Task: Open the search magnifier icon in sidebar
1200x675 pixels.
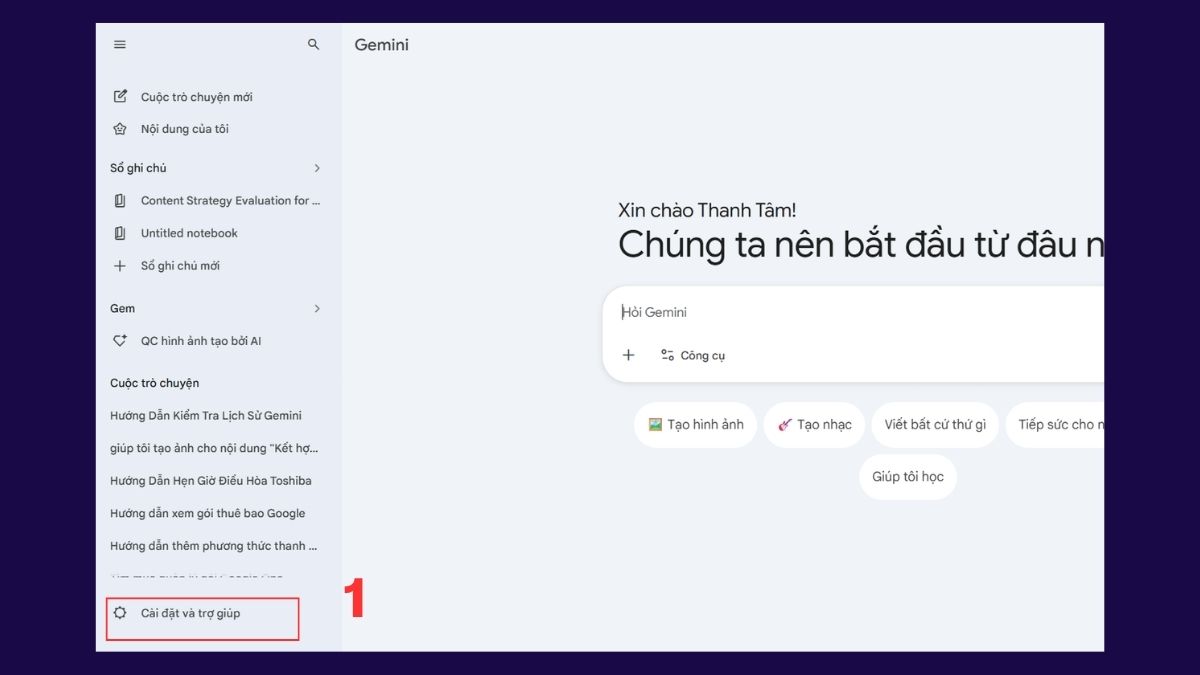Action: click(x=314, y=45)
